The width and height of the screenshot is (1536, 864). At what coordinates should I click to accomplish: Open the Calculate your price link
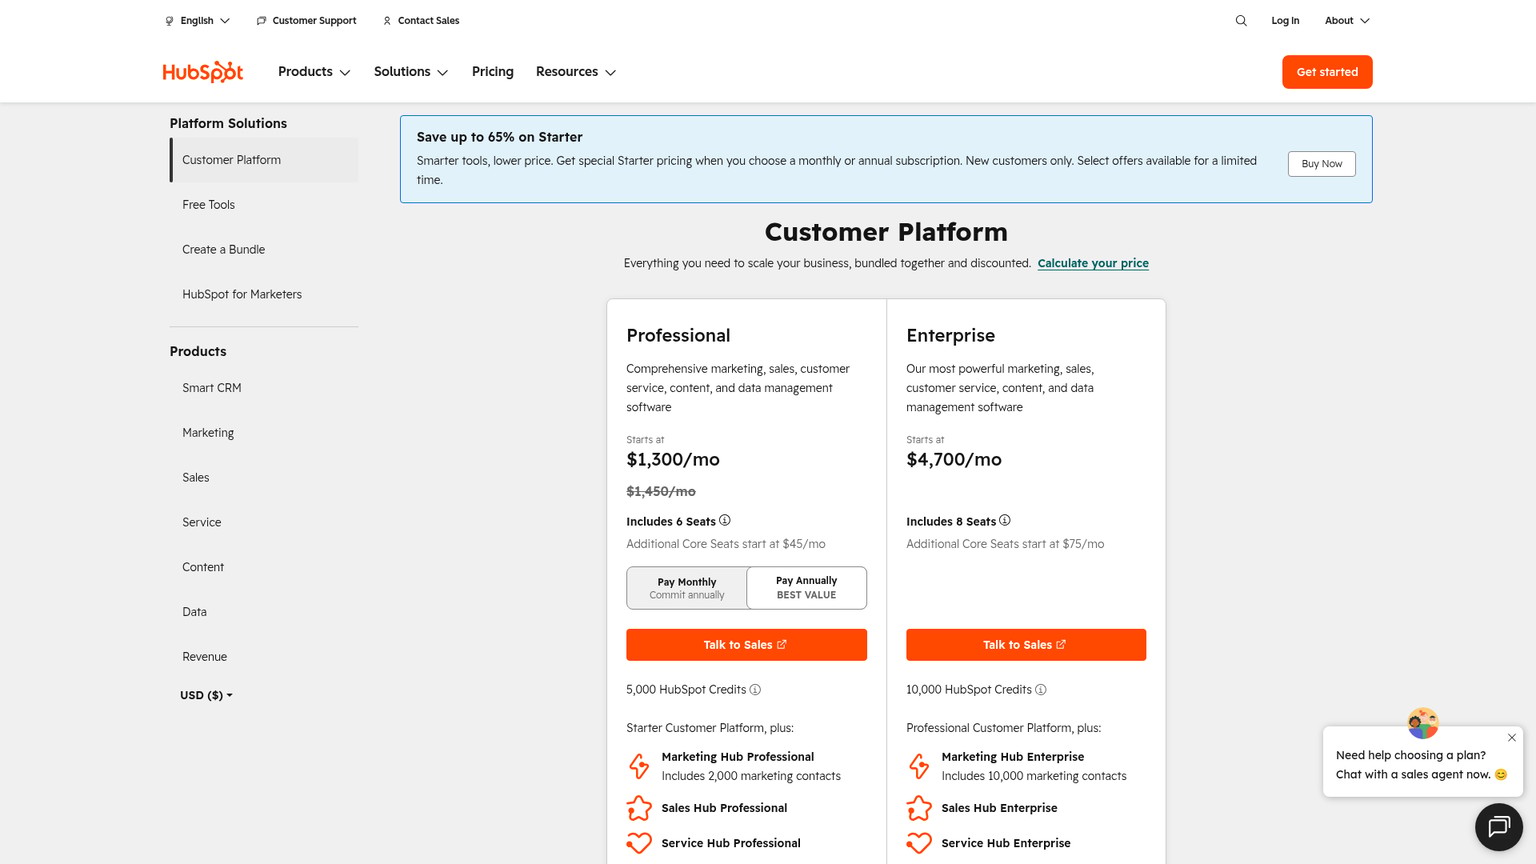point(1093,264)
